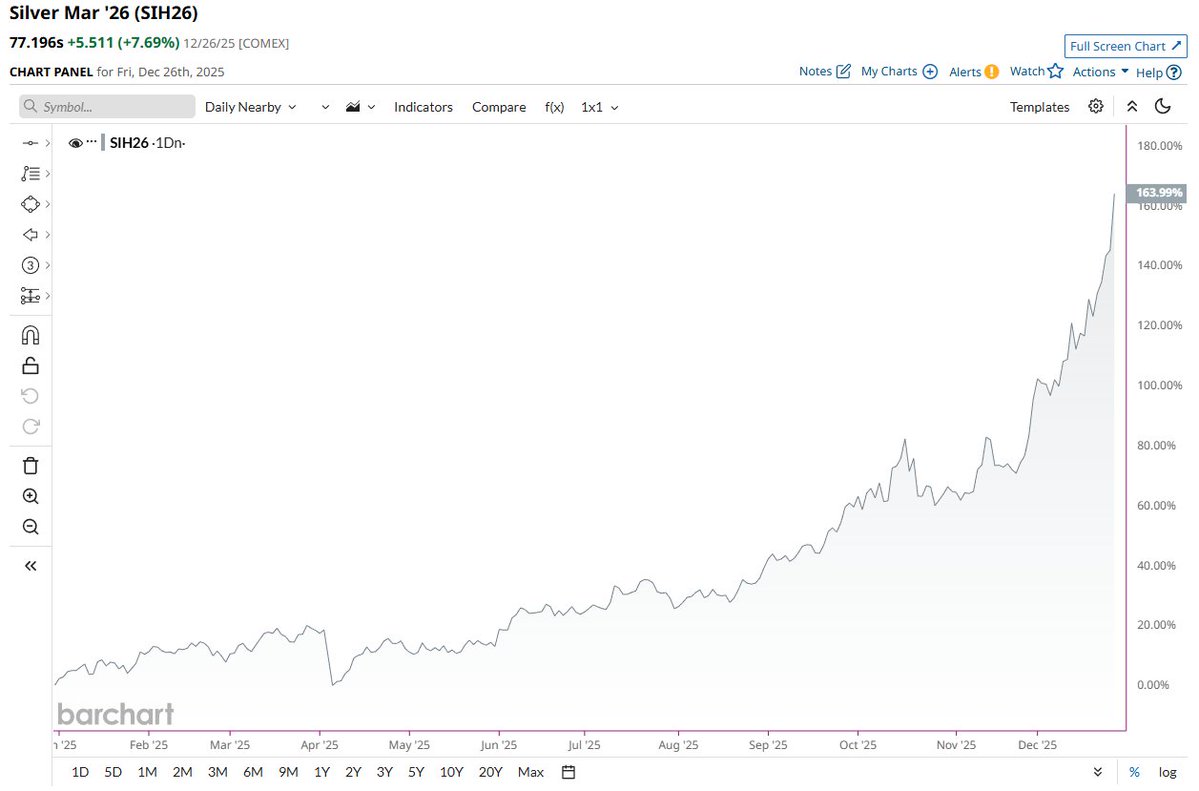This screenshot has width=1199, height=791.
Task: Choose the shapes polygon tool icon
Action: [x=30, y=204]
